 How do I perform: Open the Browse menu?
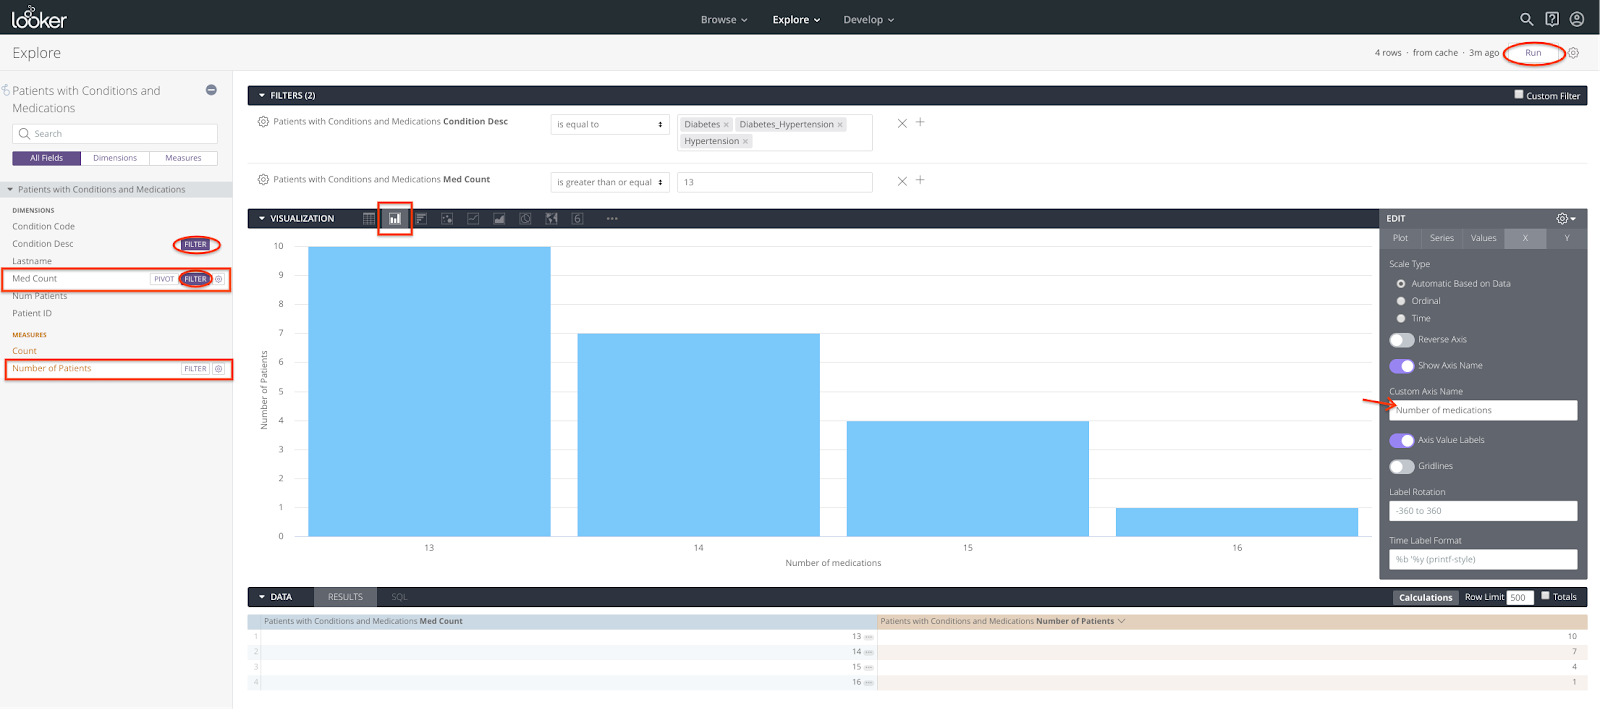[x=723, y=20]
